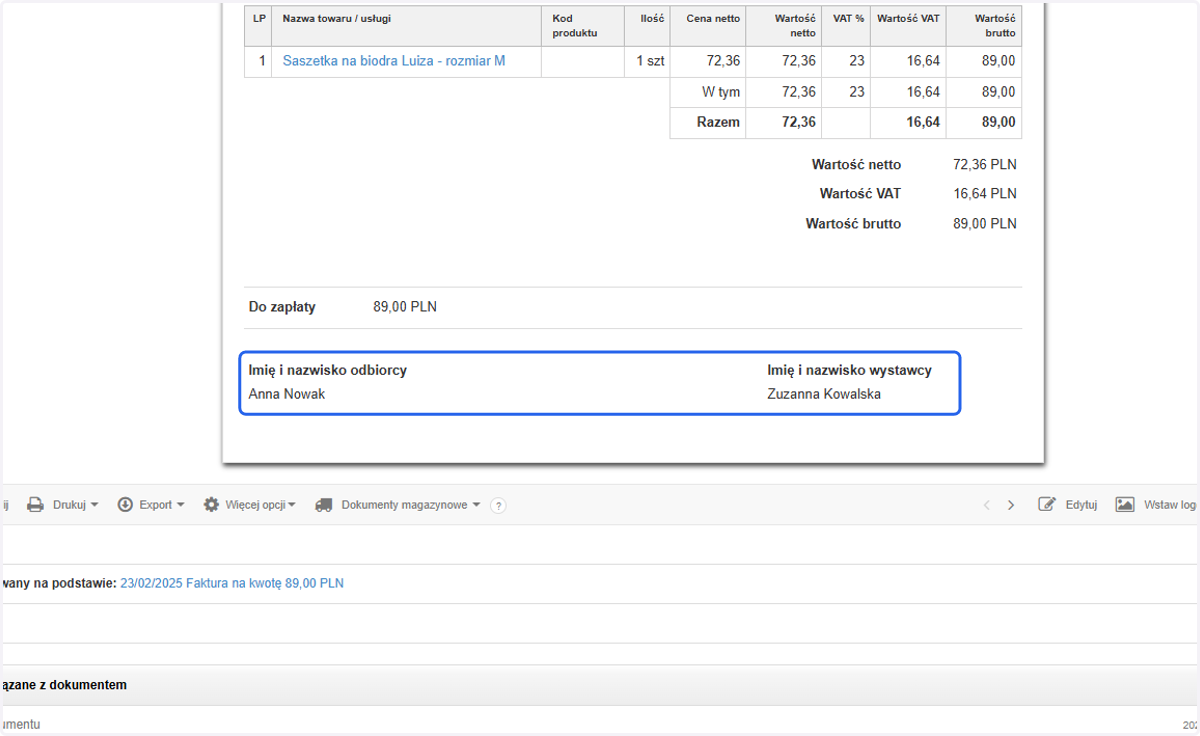
Task: Select issuer name Zuzanna Kowalska
Action: click(824, 394)
